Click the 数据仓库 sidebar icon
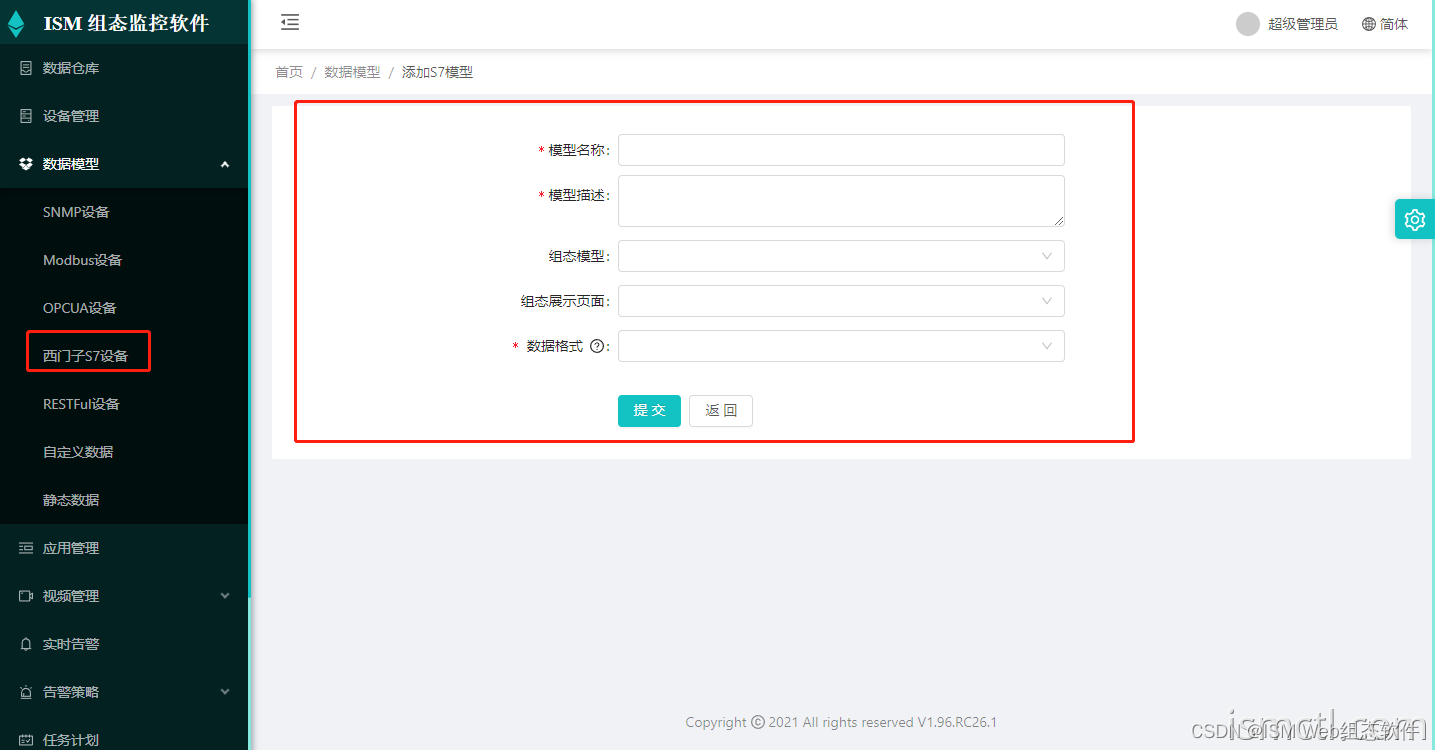 pyautogui.click(x=26, y=68)
